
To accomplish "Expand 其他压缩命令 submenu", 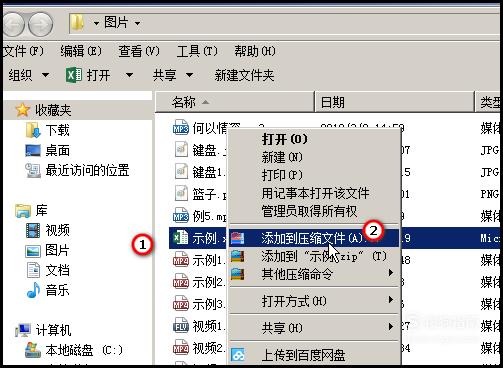I will pyautogui.click(x=314, y=274).
